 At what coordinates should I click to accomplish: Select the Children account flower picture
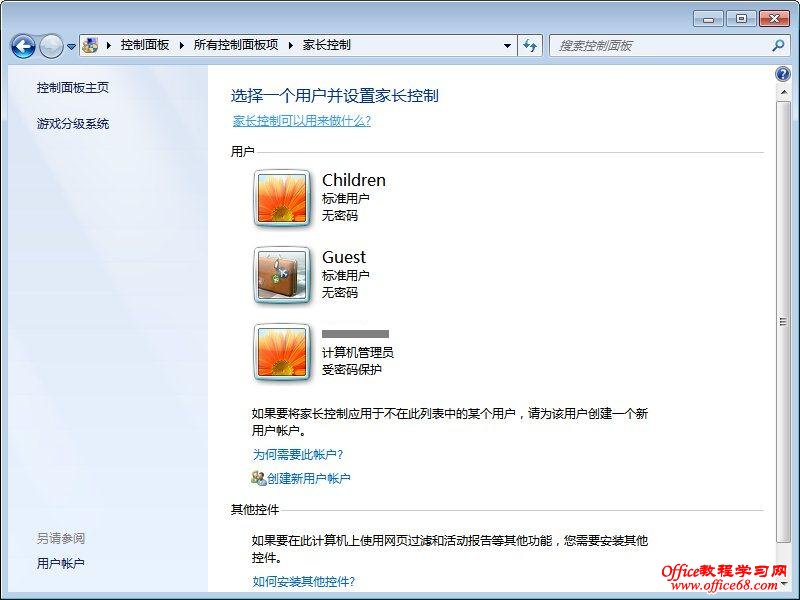click(282, 198)
